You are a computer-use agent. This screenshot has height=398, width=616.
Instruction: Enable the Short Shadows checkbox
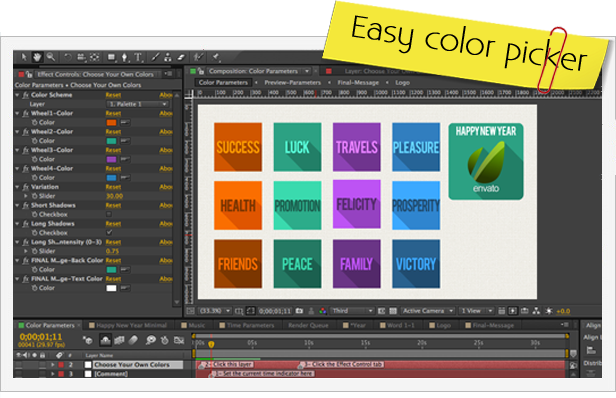pos(109,214)
